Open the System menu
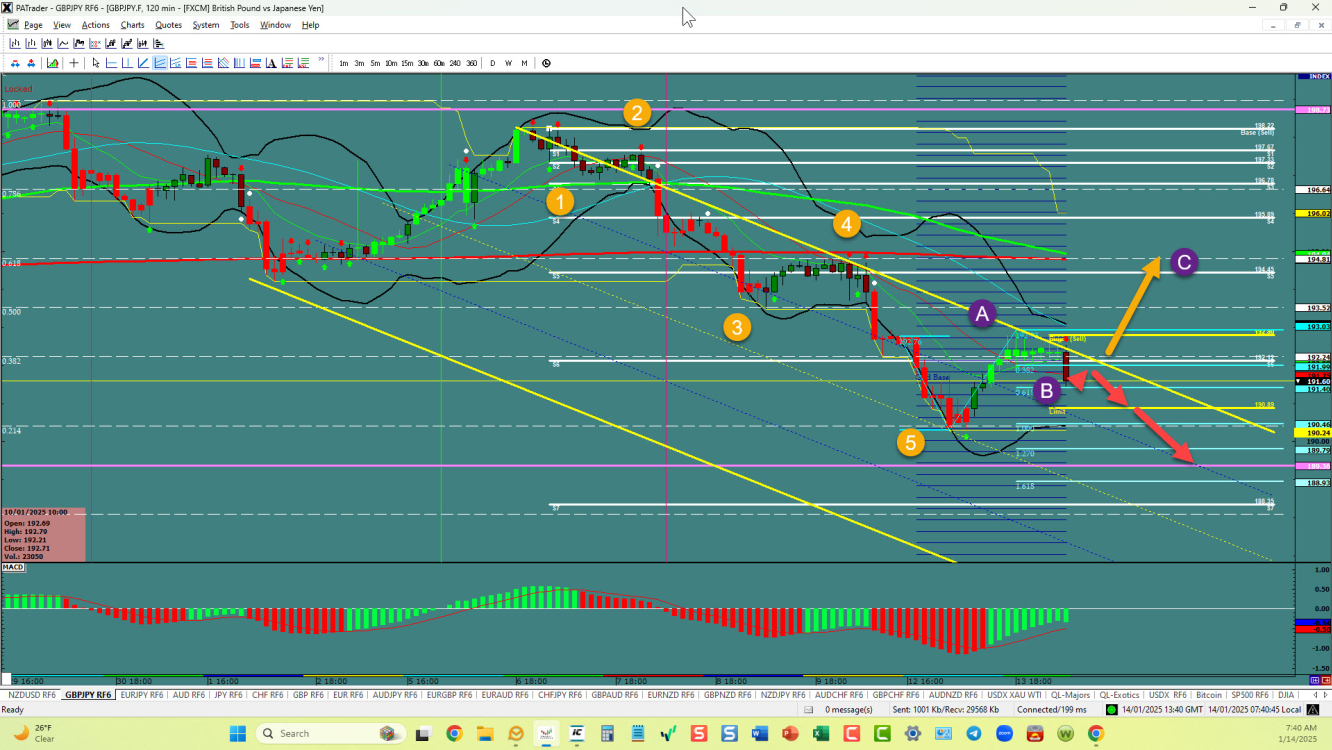 tap(206, 25)
